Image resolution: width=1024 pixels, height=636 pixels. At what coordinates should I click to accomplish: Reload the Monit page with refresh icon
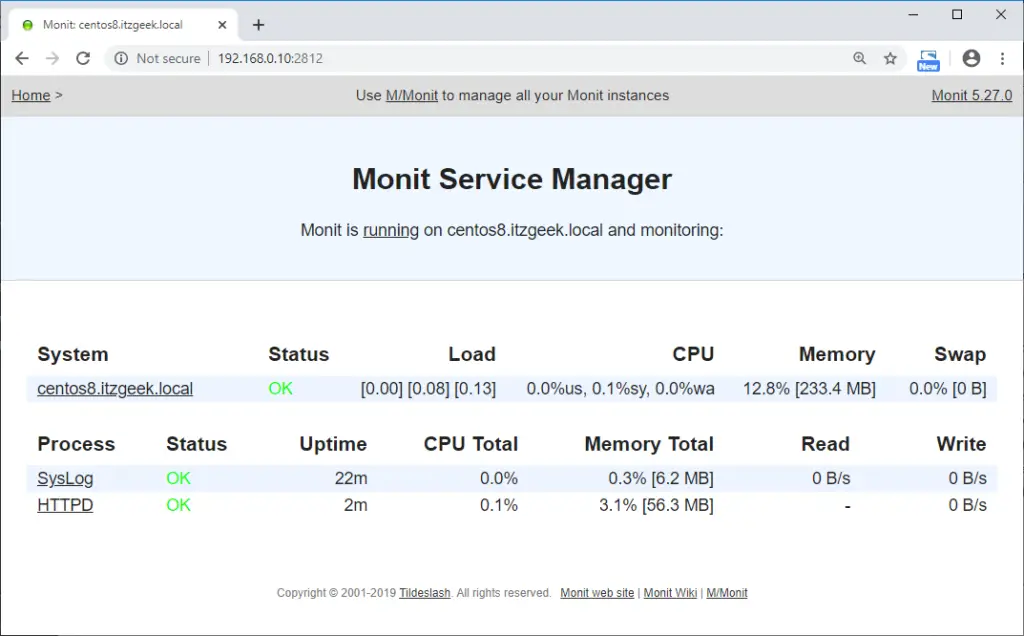point(83,58)
